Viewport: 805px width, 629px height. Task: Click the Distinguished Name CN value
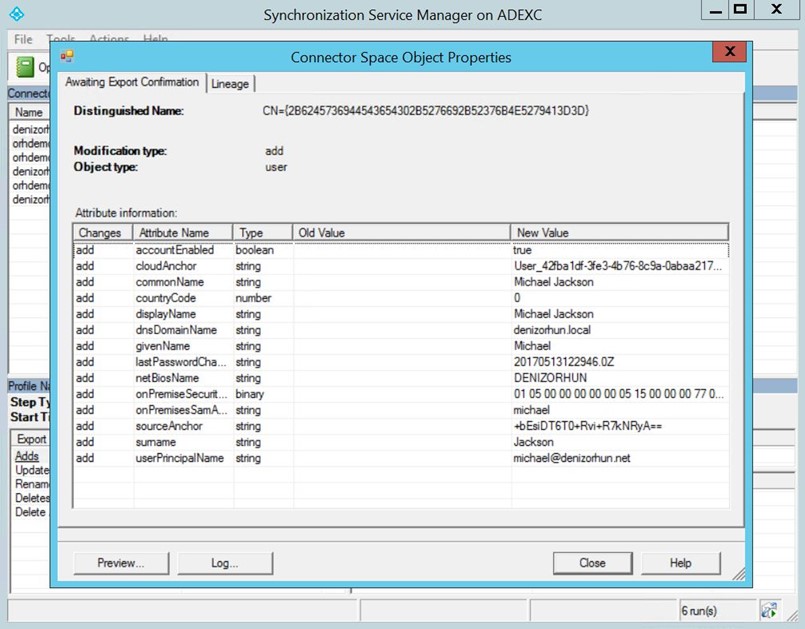pos(425,110)
